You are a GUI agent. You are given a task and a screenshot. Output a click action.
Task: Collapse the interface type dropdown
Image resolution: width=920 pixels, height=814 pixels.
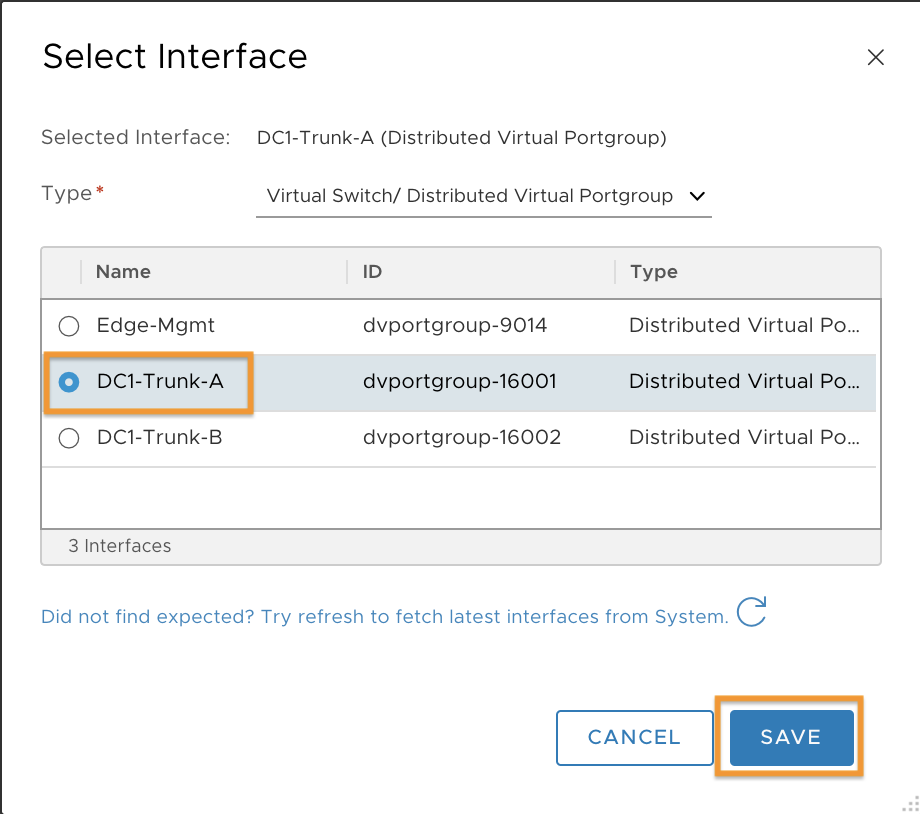(x=697, y=196)
